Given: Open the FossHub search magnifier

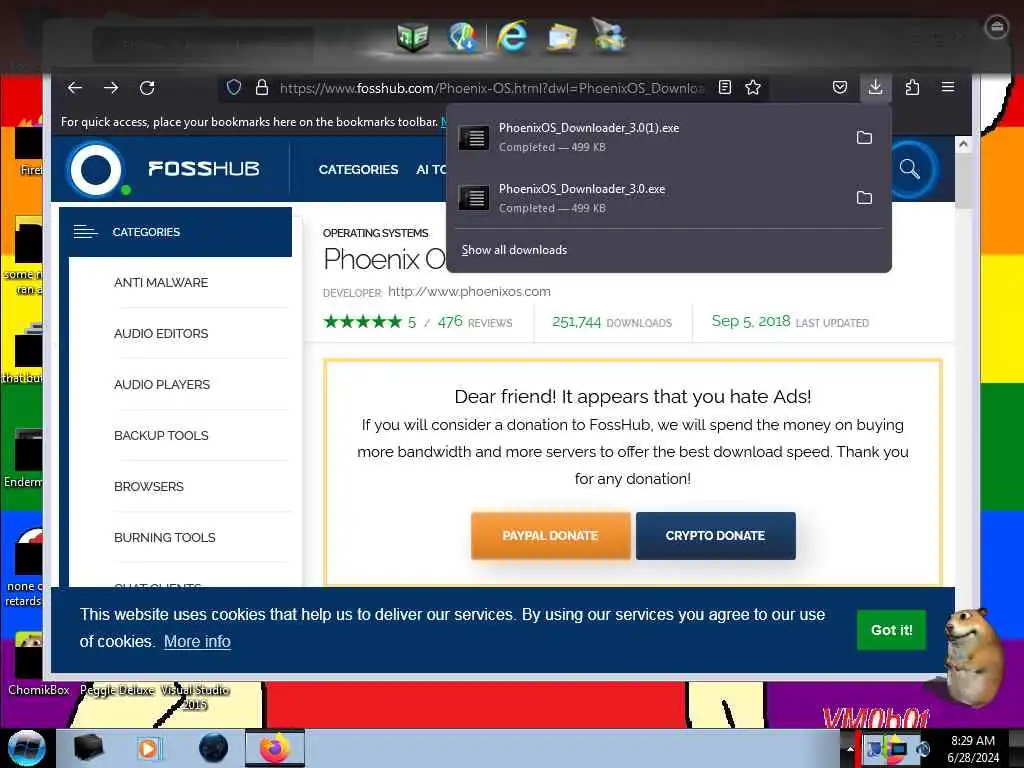Looking at the screenshot, I should [910, 169].
